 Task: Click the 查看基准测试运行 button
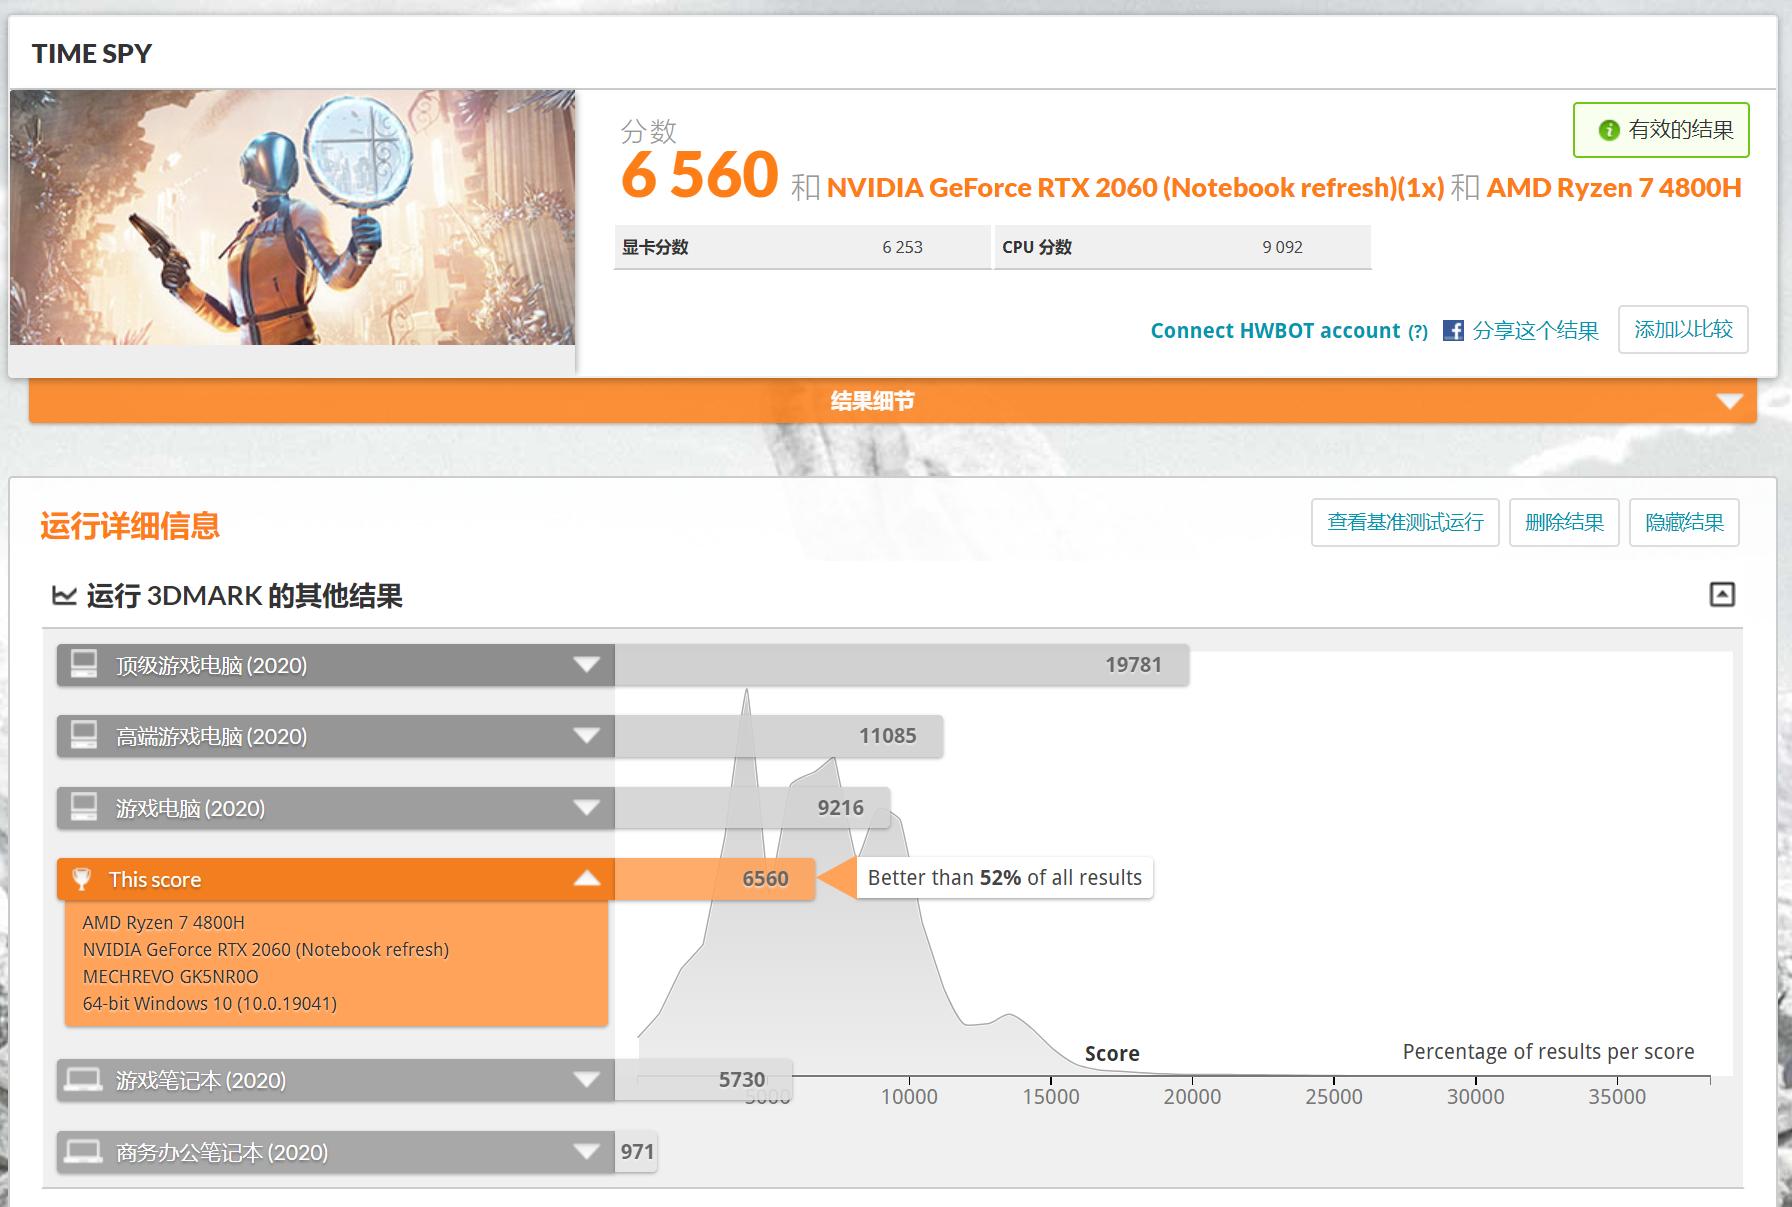pos(1405,522)
